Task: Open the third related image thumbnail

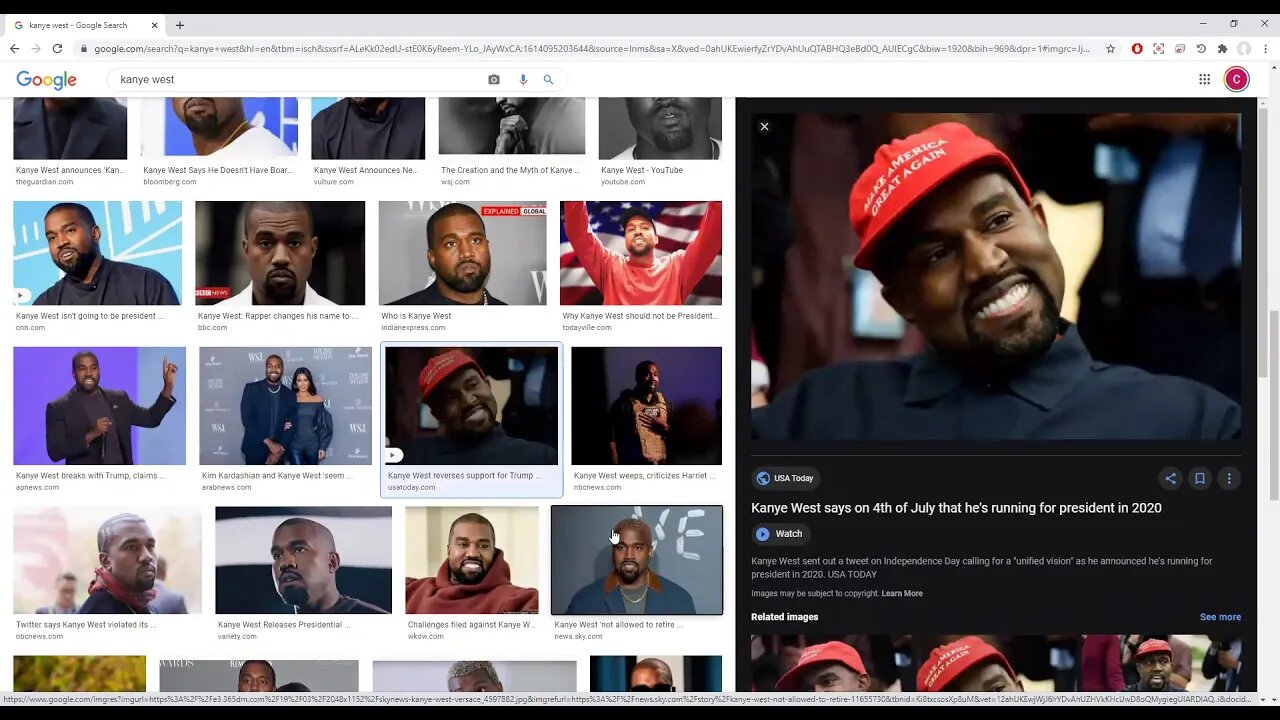Action: click(x=1162, y=663)
